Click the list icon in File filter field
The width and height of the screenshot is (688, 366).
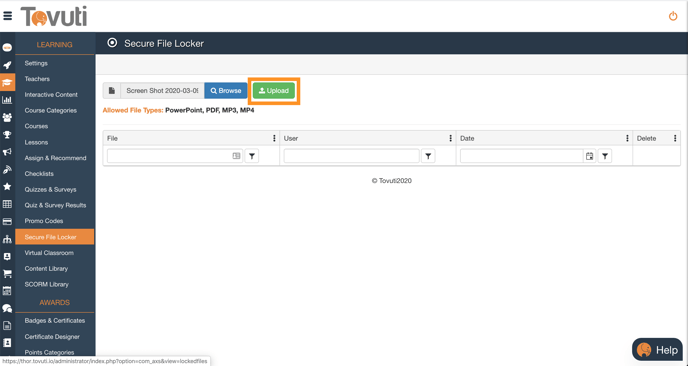[236, 156]
